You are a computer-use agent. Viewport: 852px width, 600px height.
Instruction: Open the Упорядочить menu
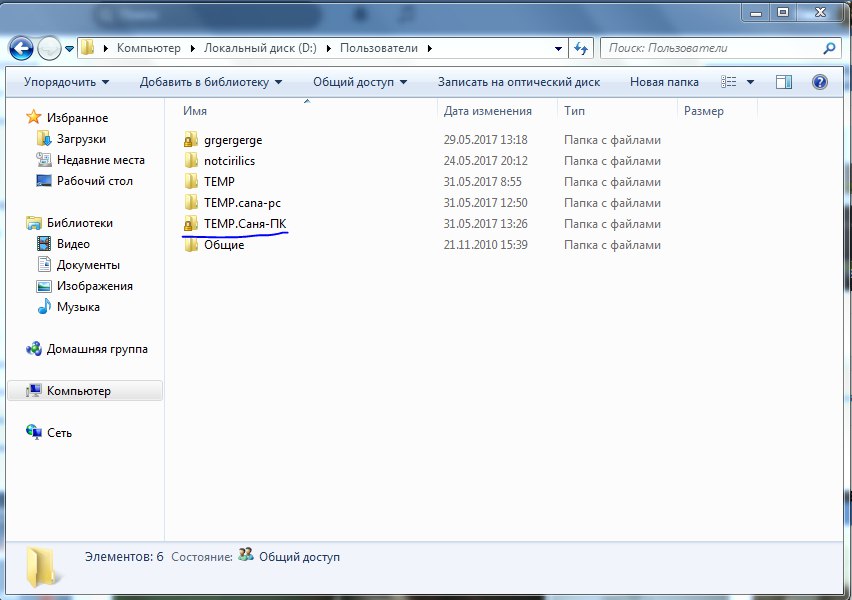coord(66,82)
